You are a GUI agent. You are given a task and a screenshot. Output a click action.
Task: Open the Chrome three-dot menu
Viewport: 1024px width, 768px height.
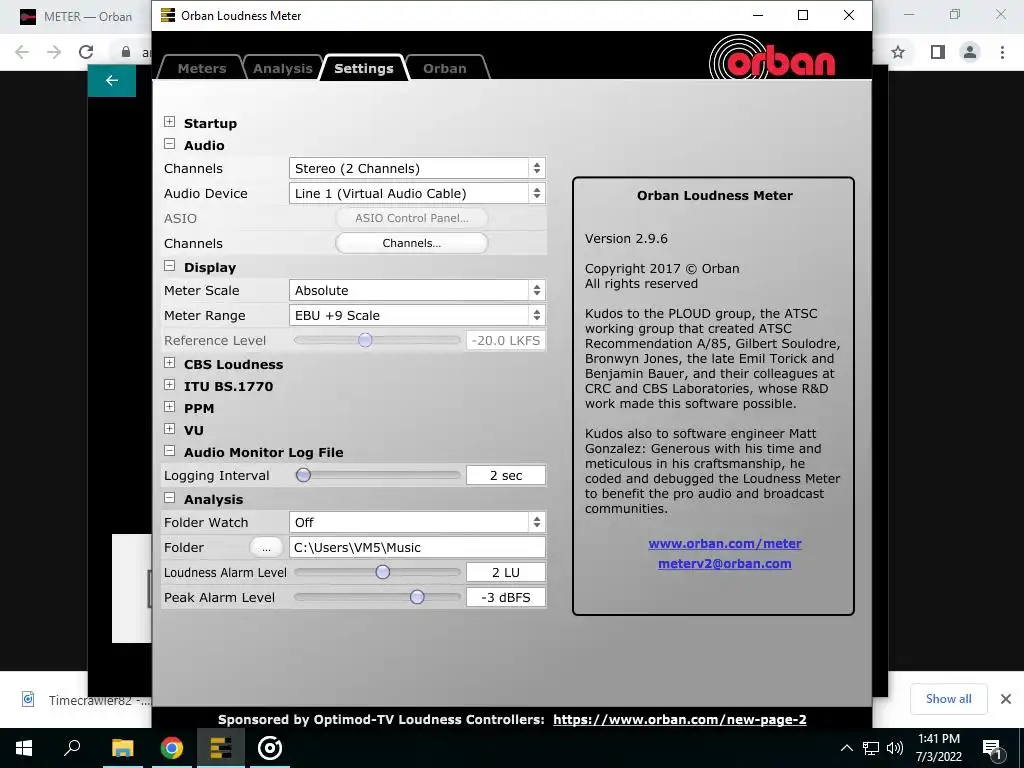tap(1002, 52)
